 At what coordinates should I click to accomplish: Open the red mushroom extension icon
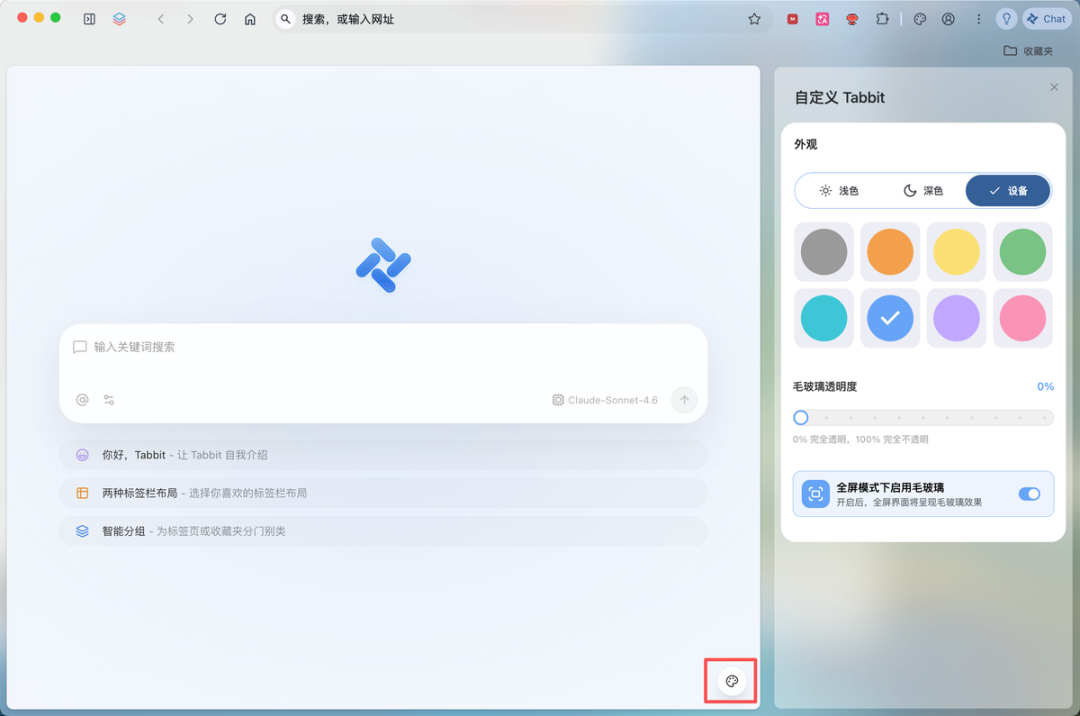pos(852,19)
